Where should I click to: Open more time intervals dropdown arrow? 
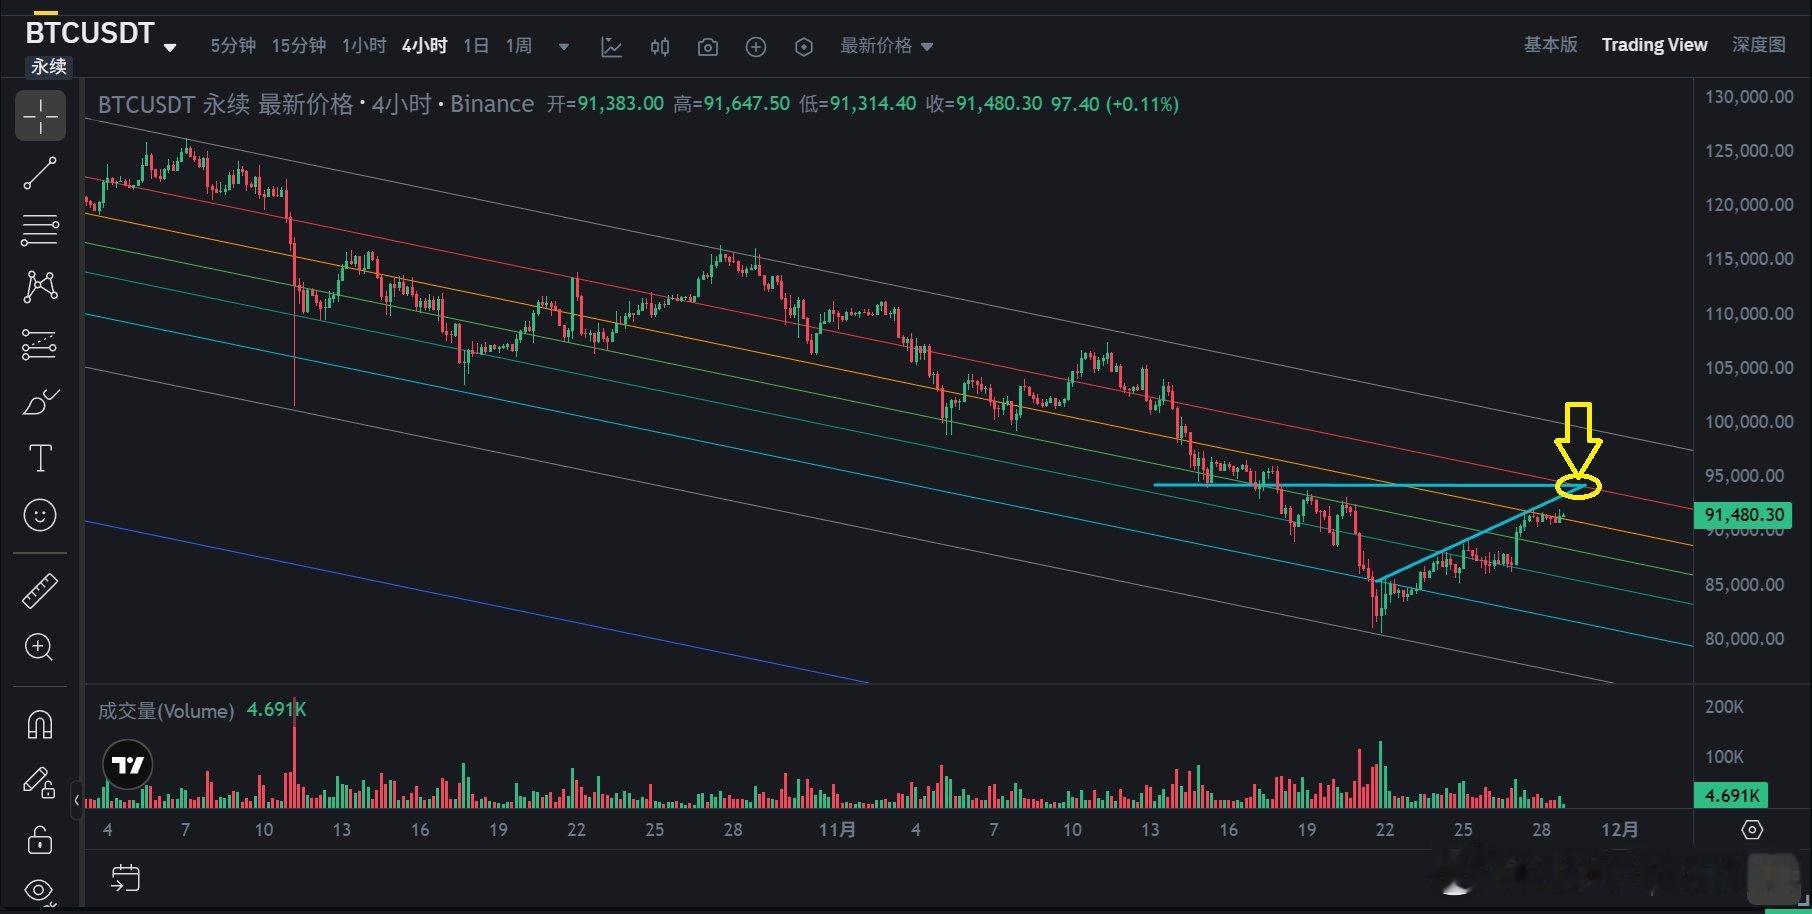pyautogui.click(x=564, y=46)
